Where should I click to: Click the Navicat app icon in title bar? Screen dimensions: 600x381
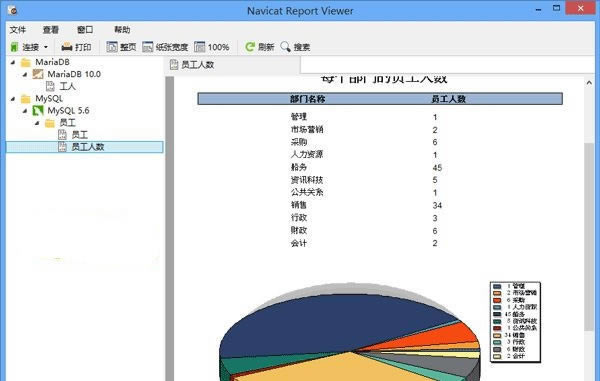(x=13, y=10)
